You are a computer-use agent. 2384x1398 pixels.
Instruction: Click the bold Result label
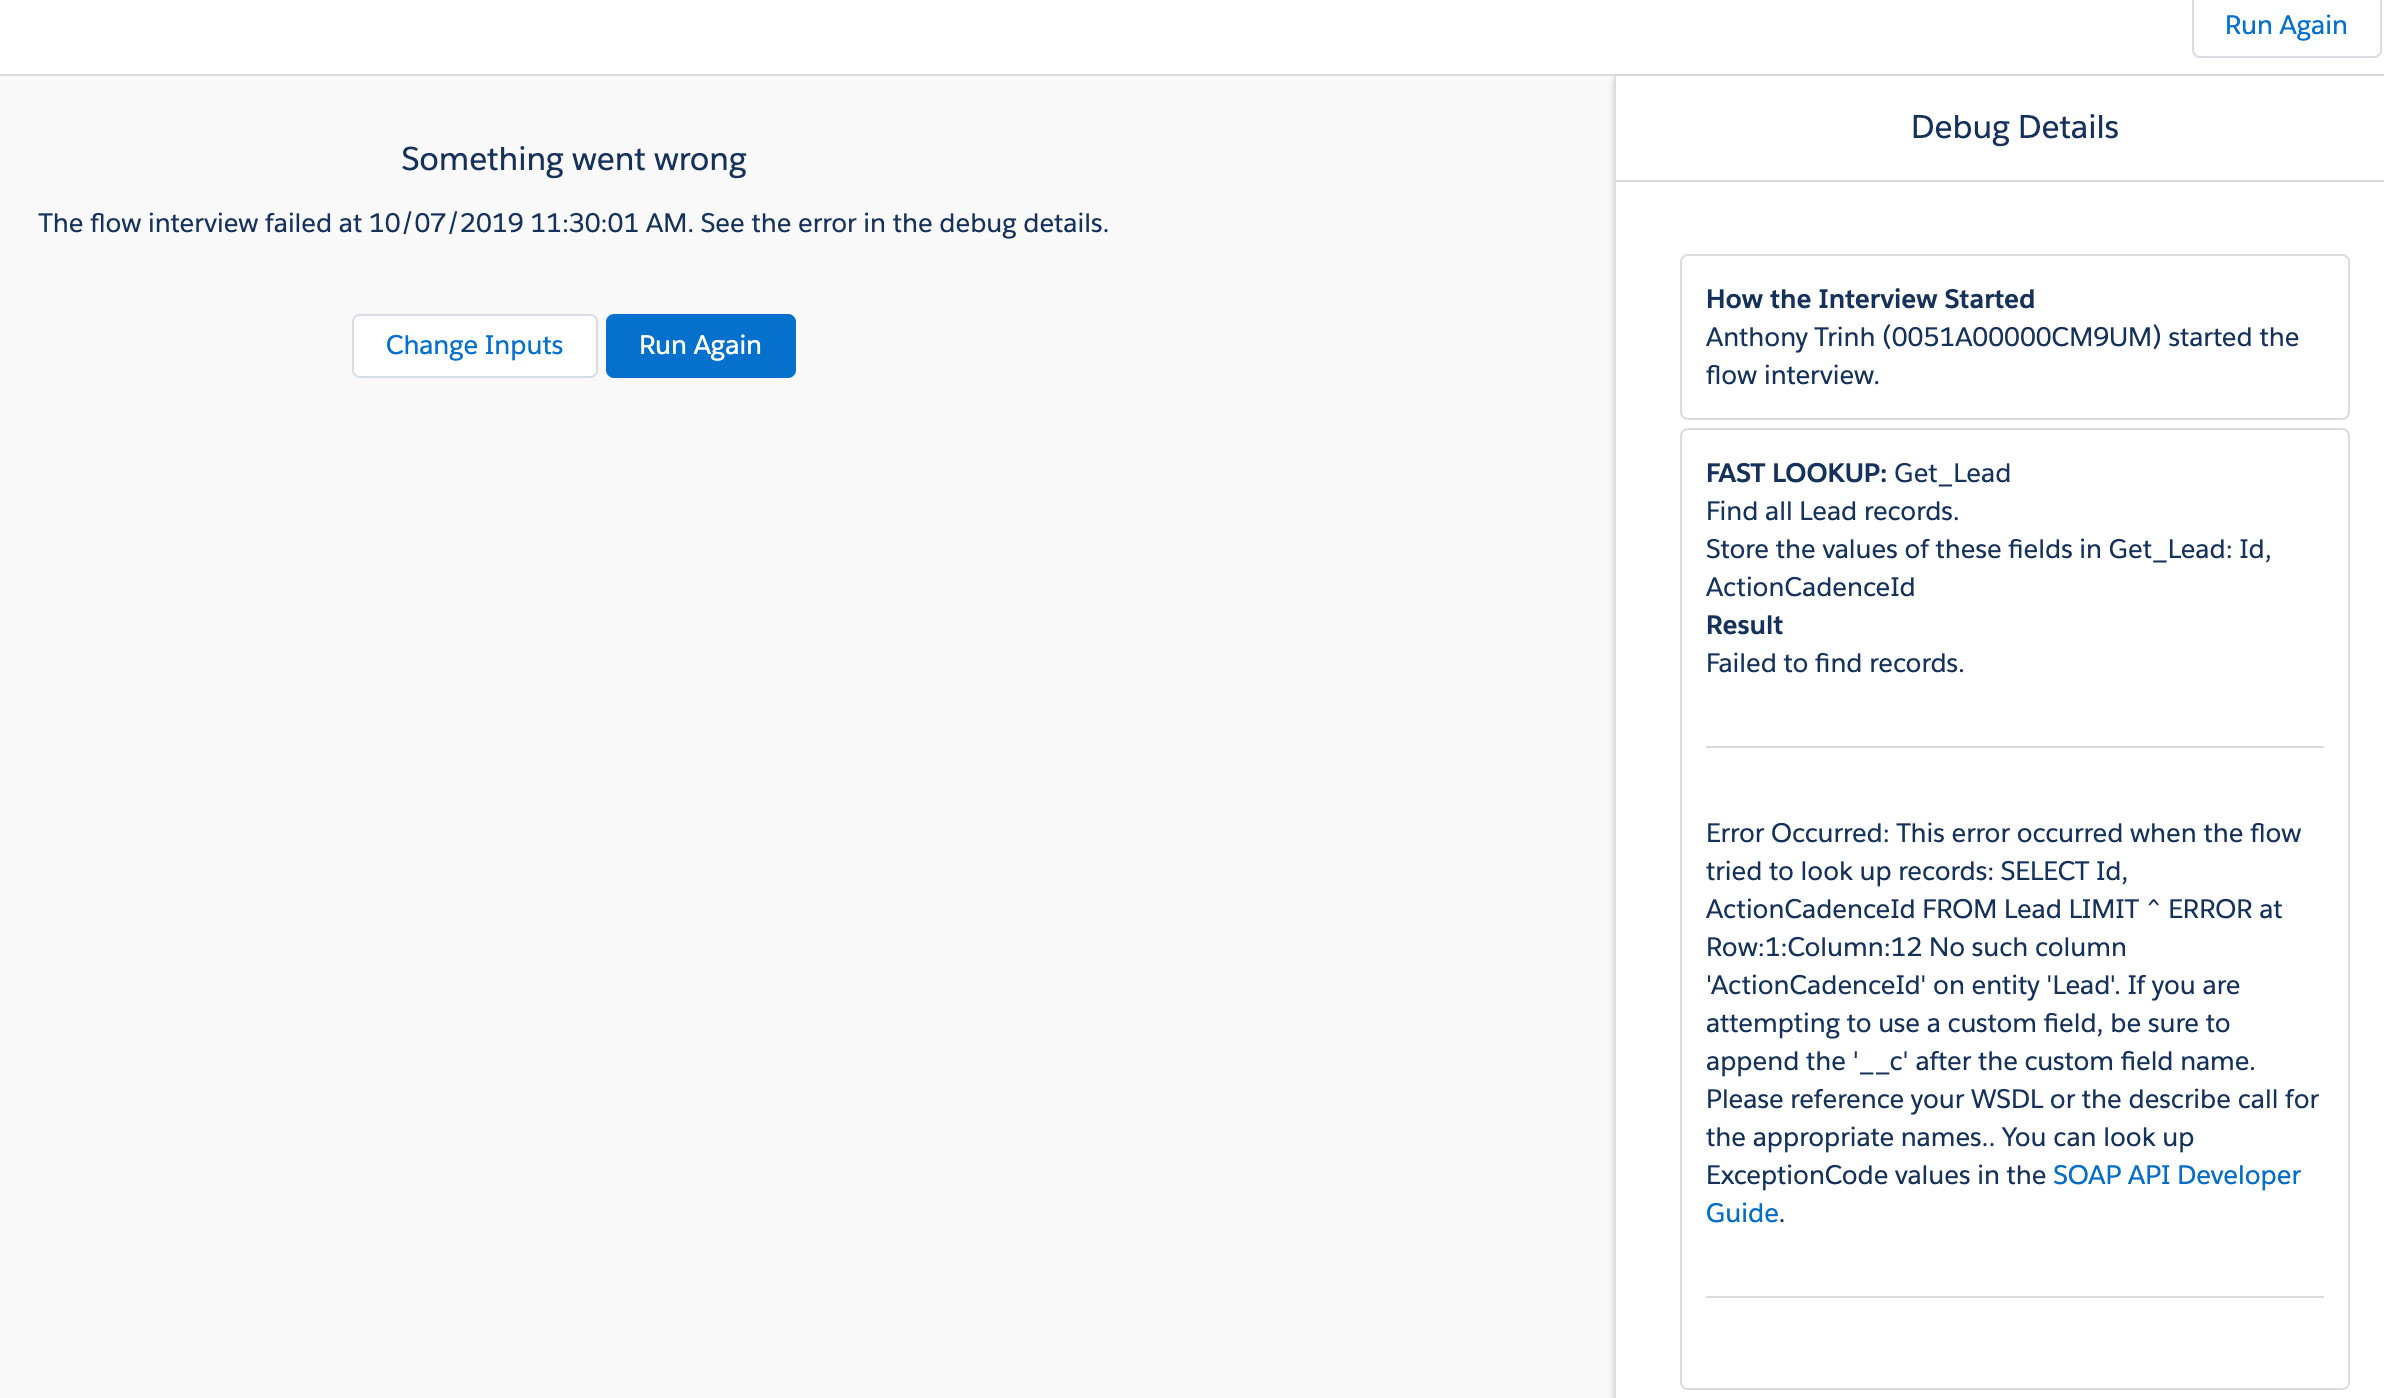[1744, 625]
